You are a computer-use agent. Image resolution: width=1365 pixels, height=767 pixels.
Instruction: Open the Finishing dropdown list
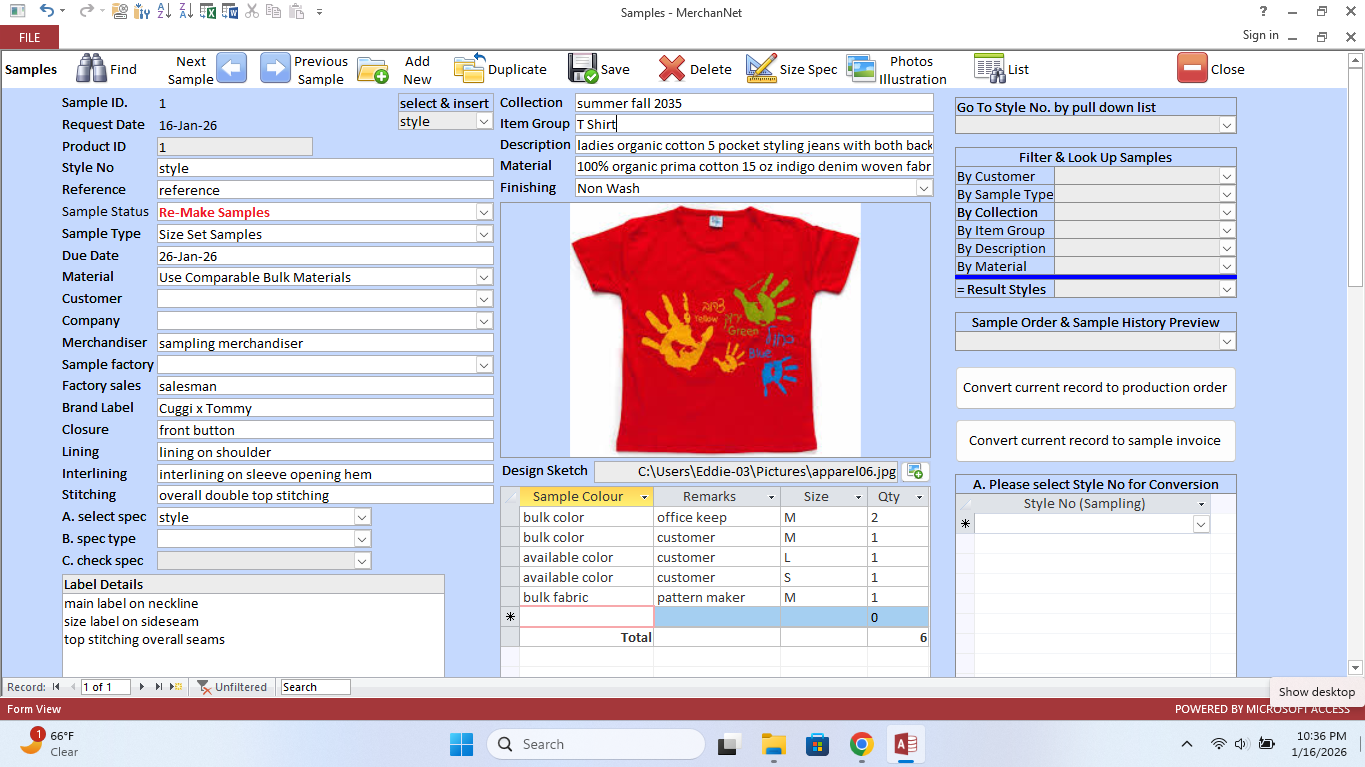click(923, 188)
